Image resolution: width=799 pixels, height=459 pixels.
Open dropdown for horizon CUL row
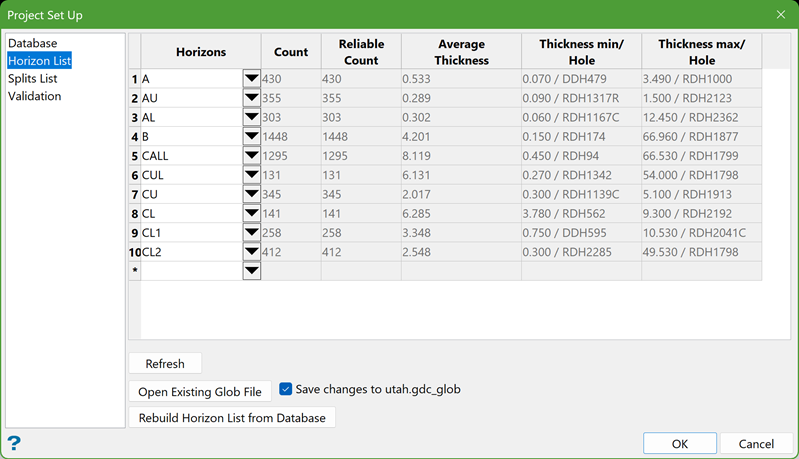(x=252, y=175)
